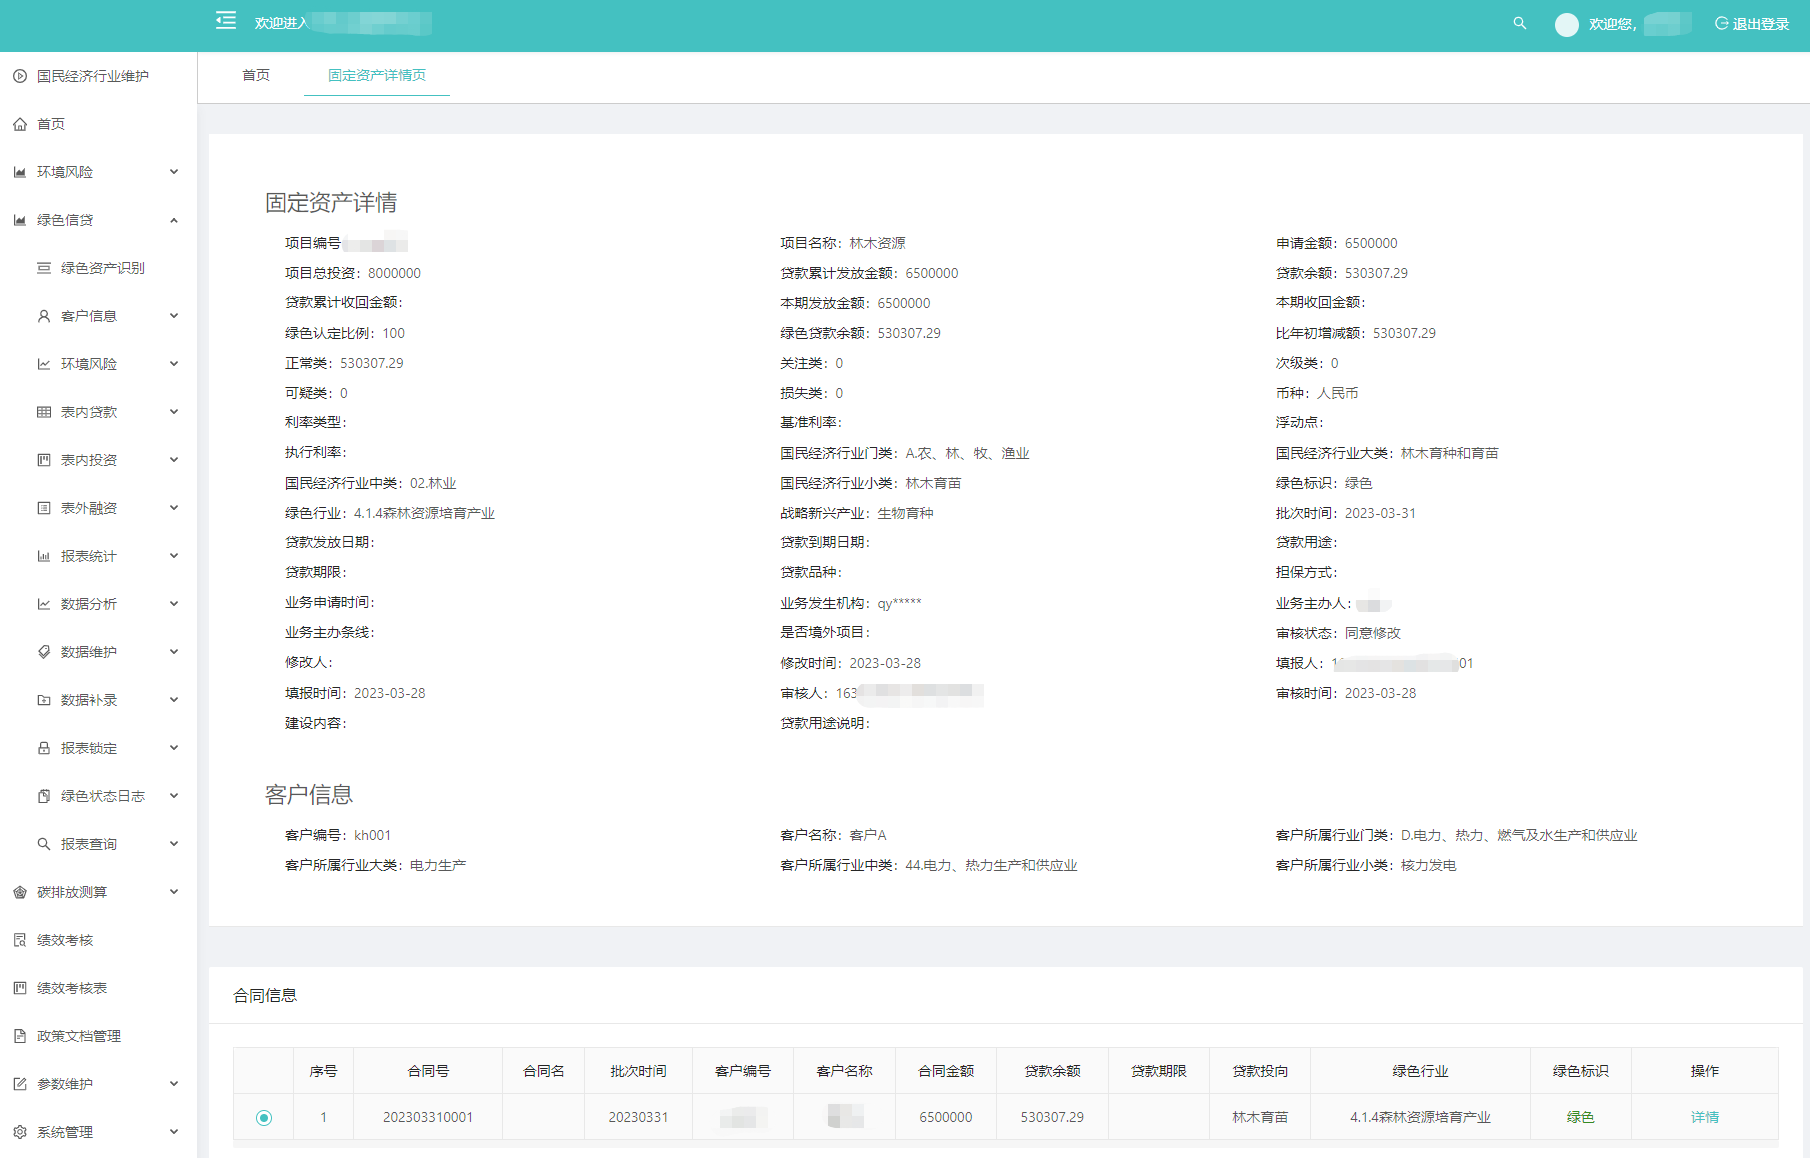Click the 绿色资产识别 list icon
The image size is (1810, 1158).
click(x=44, y=268)
